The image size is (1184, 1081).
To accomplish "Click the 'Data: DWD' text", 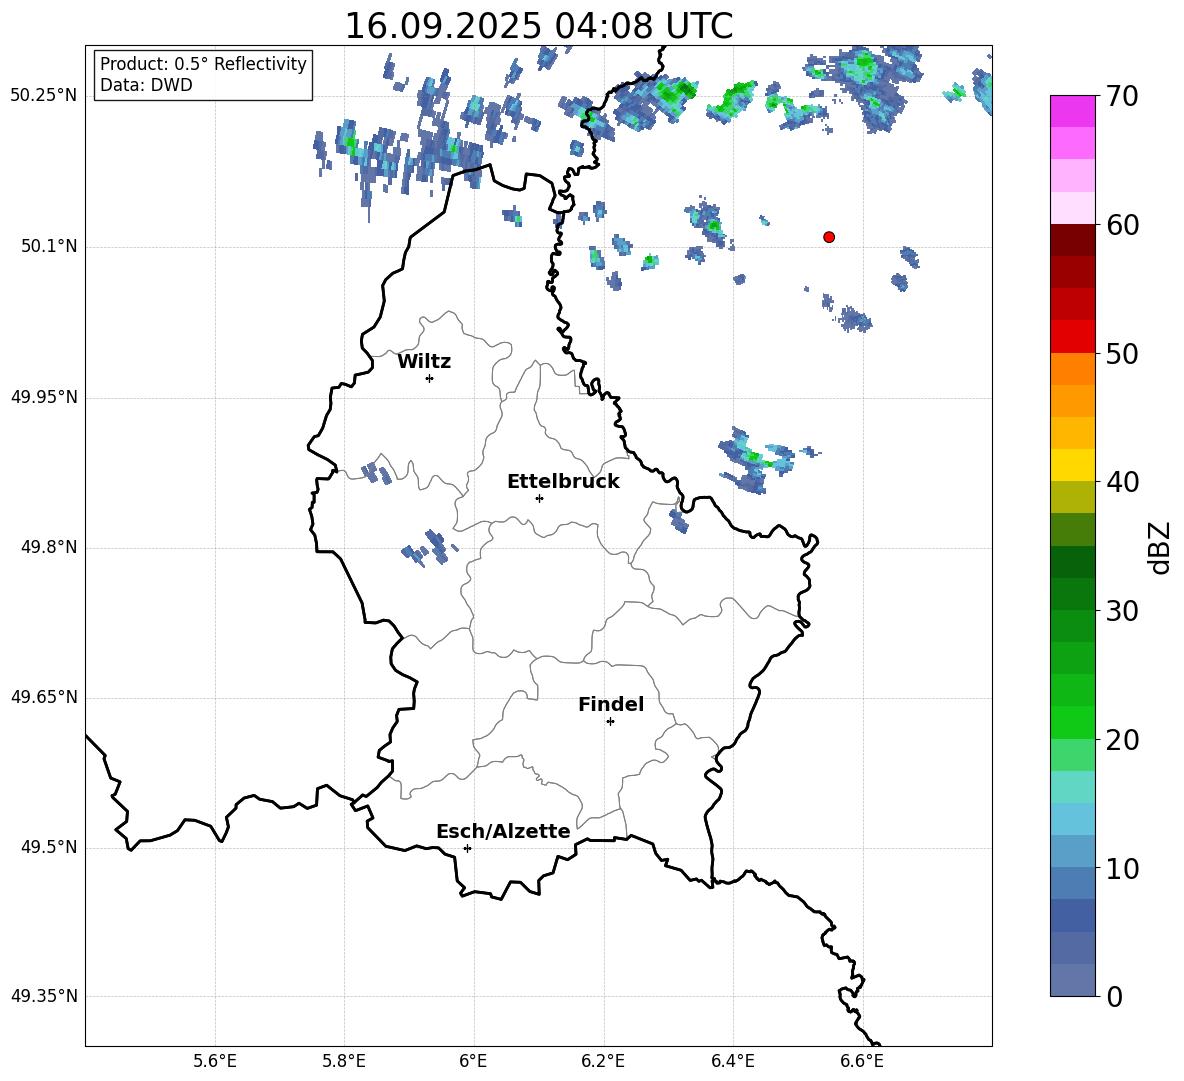I will 146,85.
